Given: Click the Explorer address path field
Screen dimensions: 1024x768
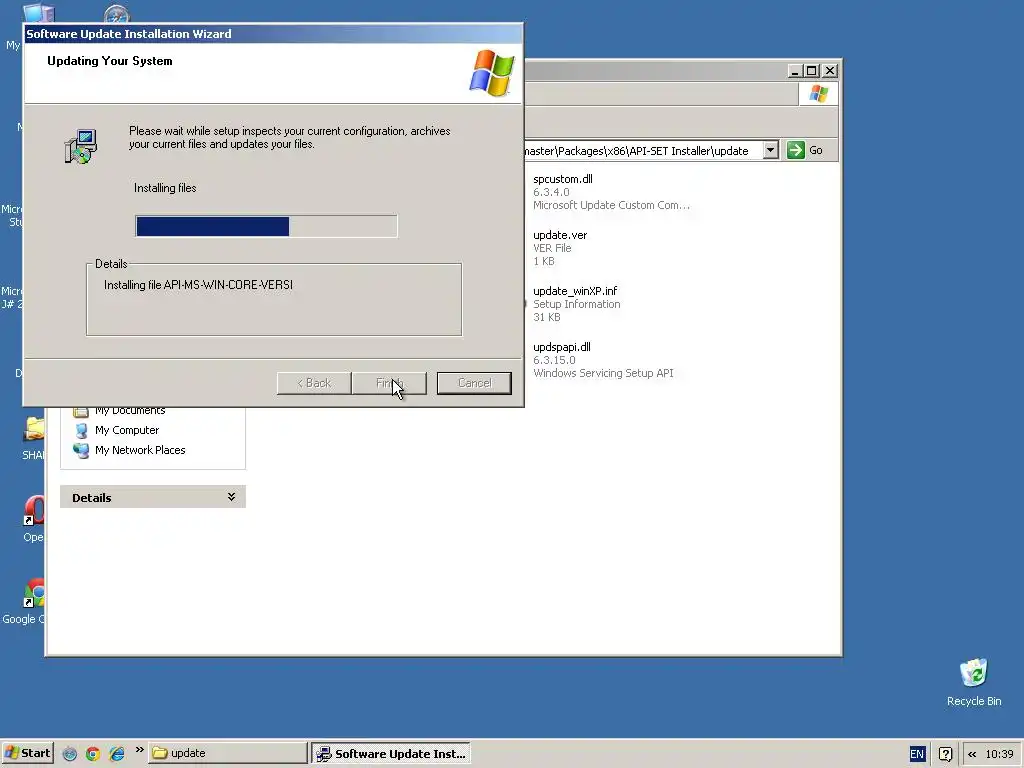Looking at the screenshot, I should coord(643,151).
